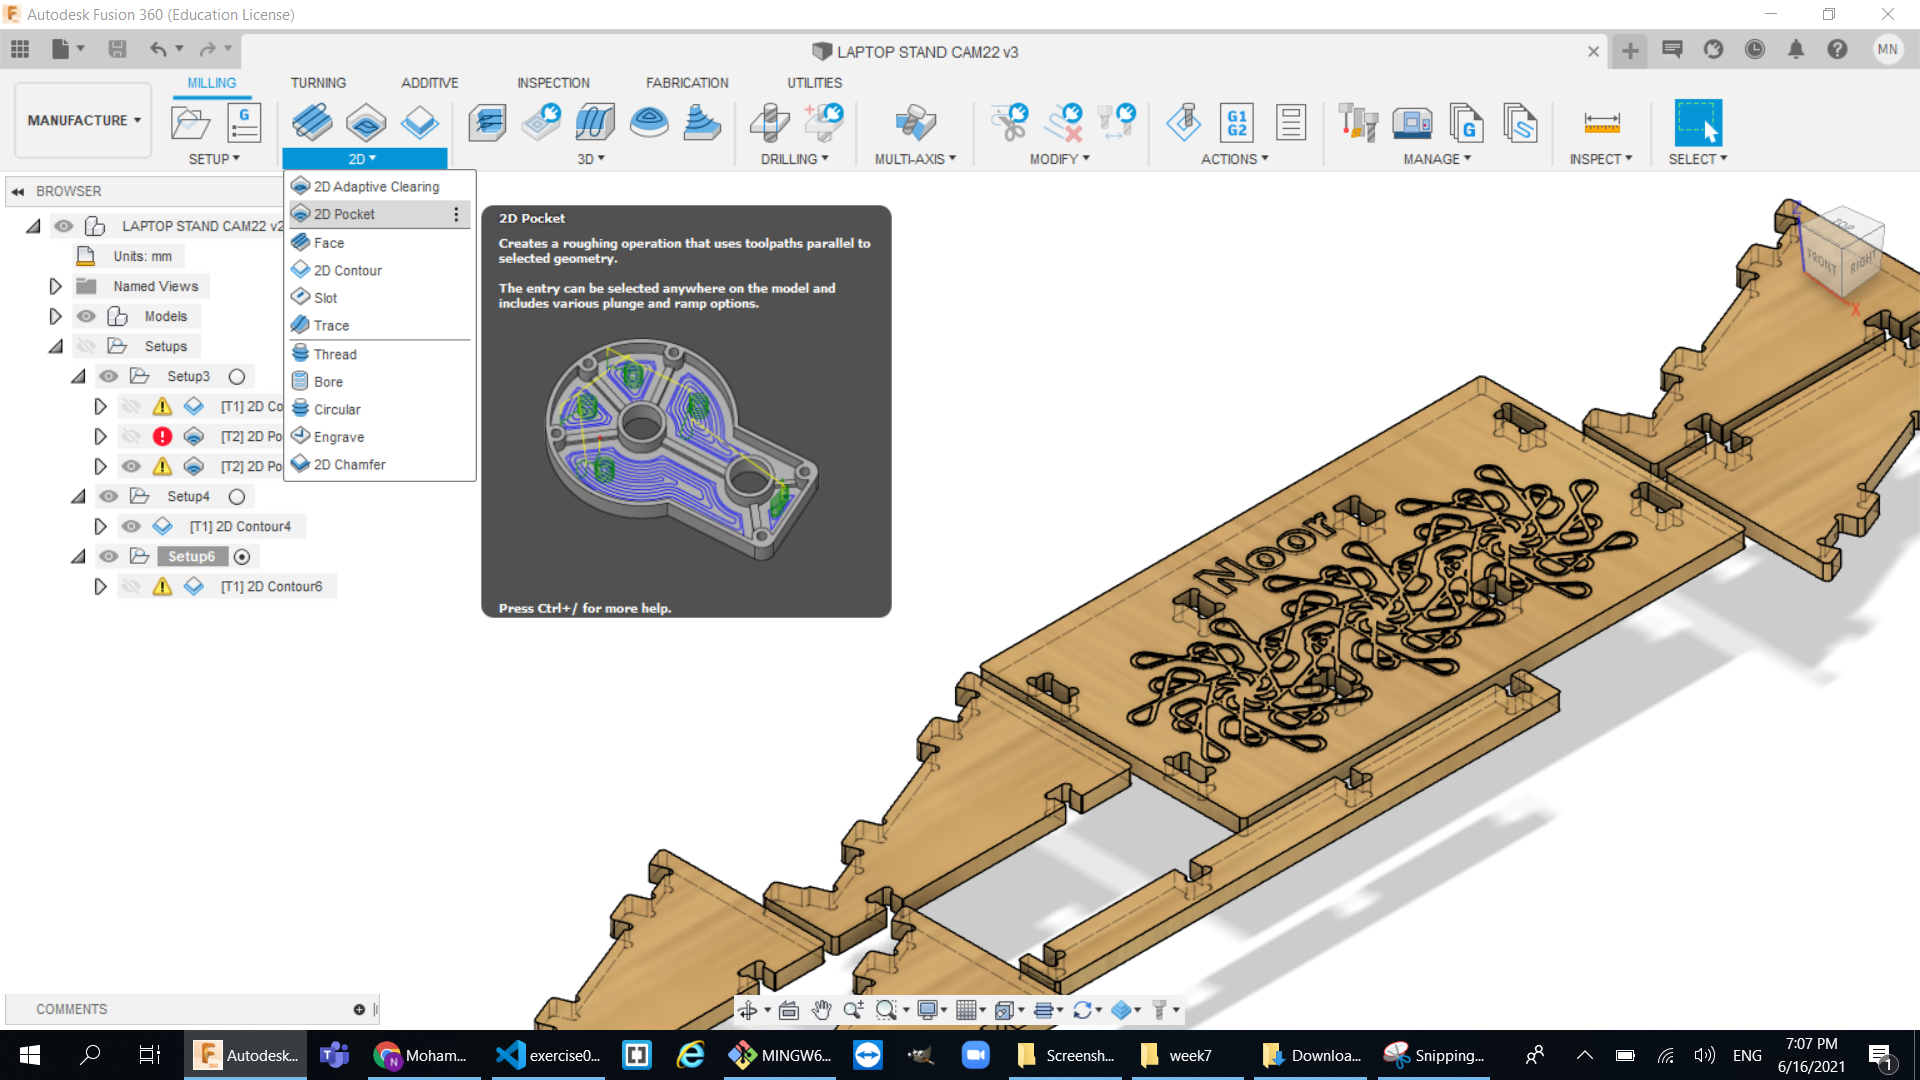Image resolution: width=1920 pixels, height=1080 pixels.
Task: Select the Drill tool icon
Action: point(769,123)
